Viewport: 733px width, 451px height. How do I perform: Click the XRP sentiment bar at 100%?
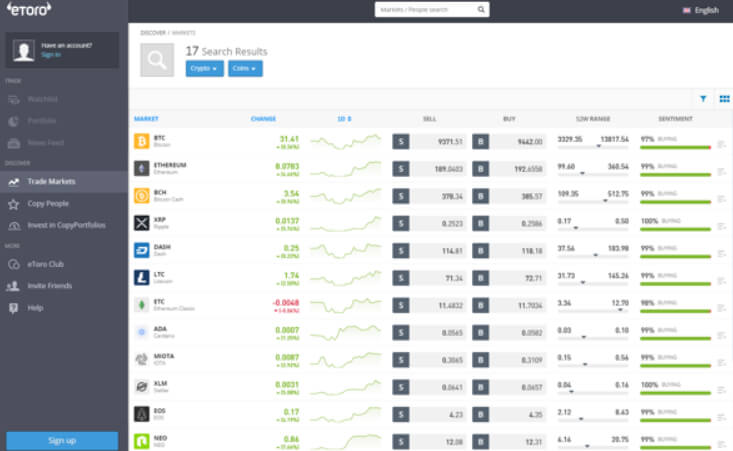click(x=676, y=229)
